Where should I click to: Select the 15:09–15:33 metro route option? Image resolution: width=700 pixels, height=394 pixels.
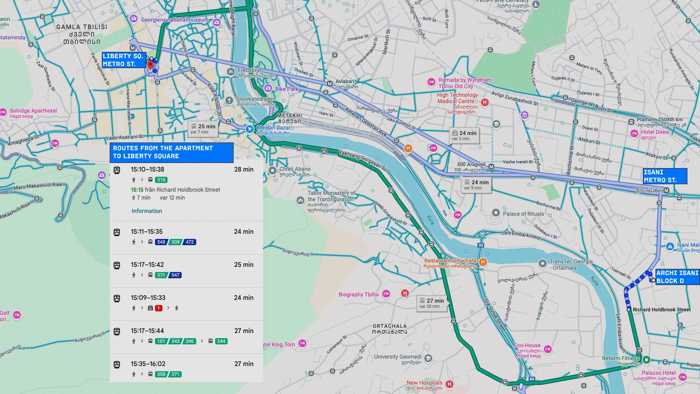coord(186,304)
